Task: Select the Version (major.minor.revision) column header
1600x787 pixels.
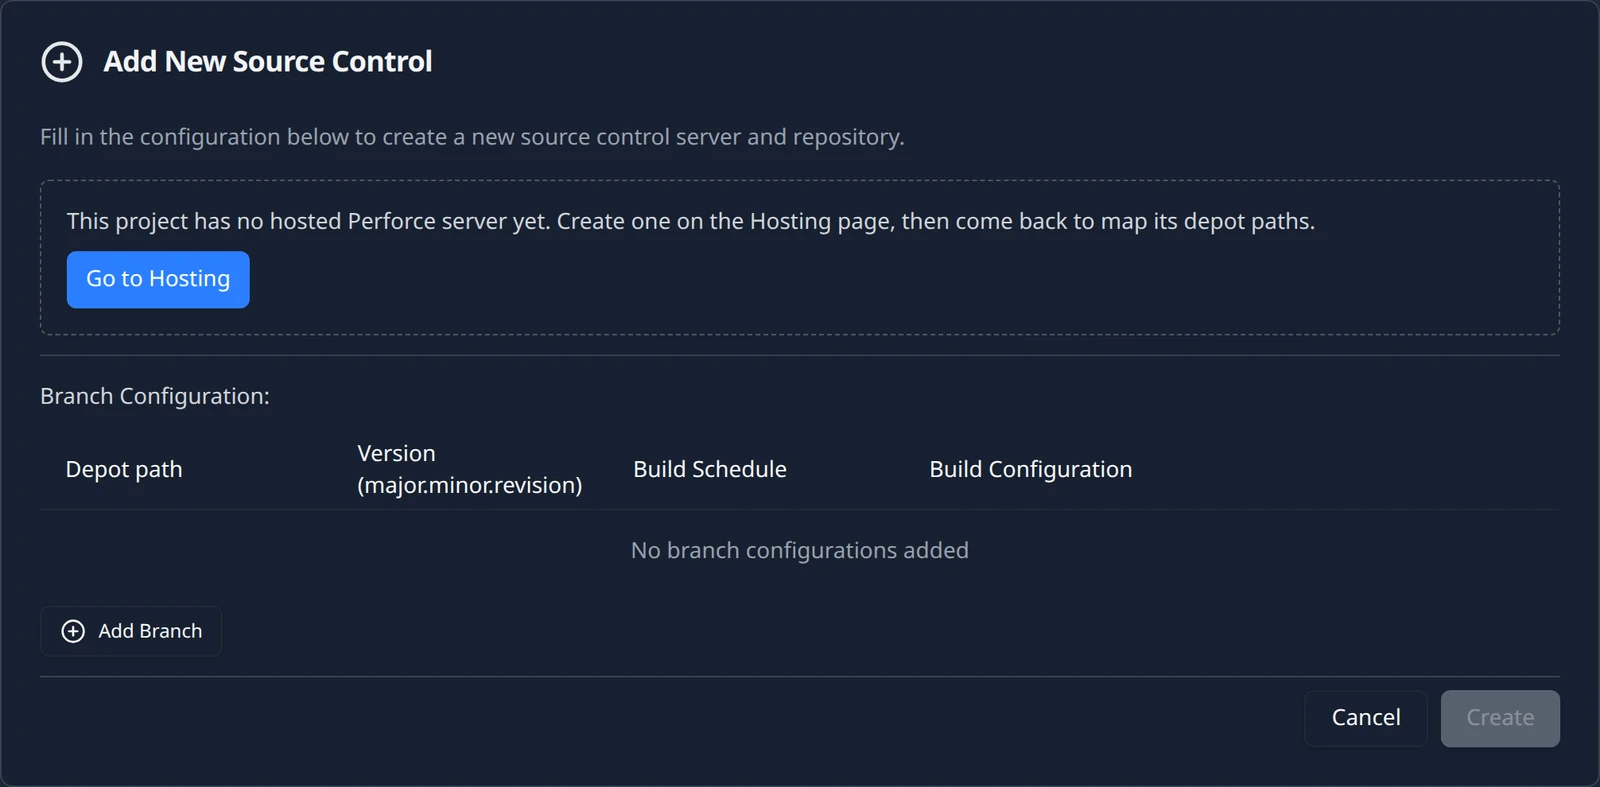Action: coord(469,469)
